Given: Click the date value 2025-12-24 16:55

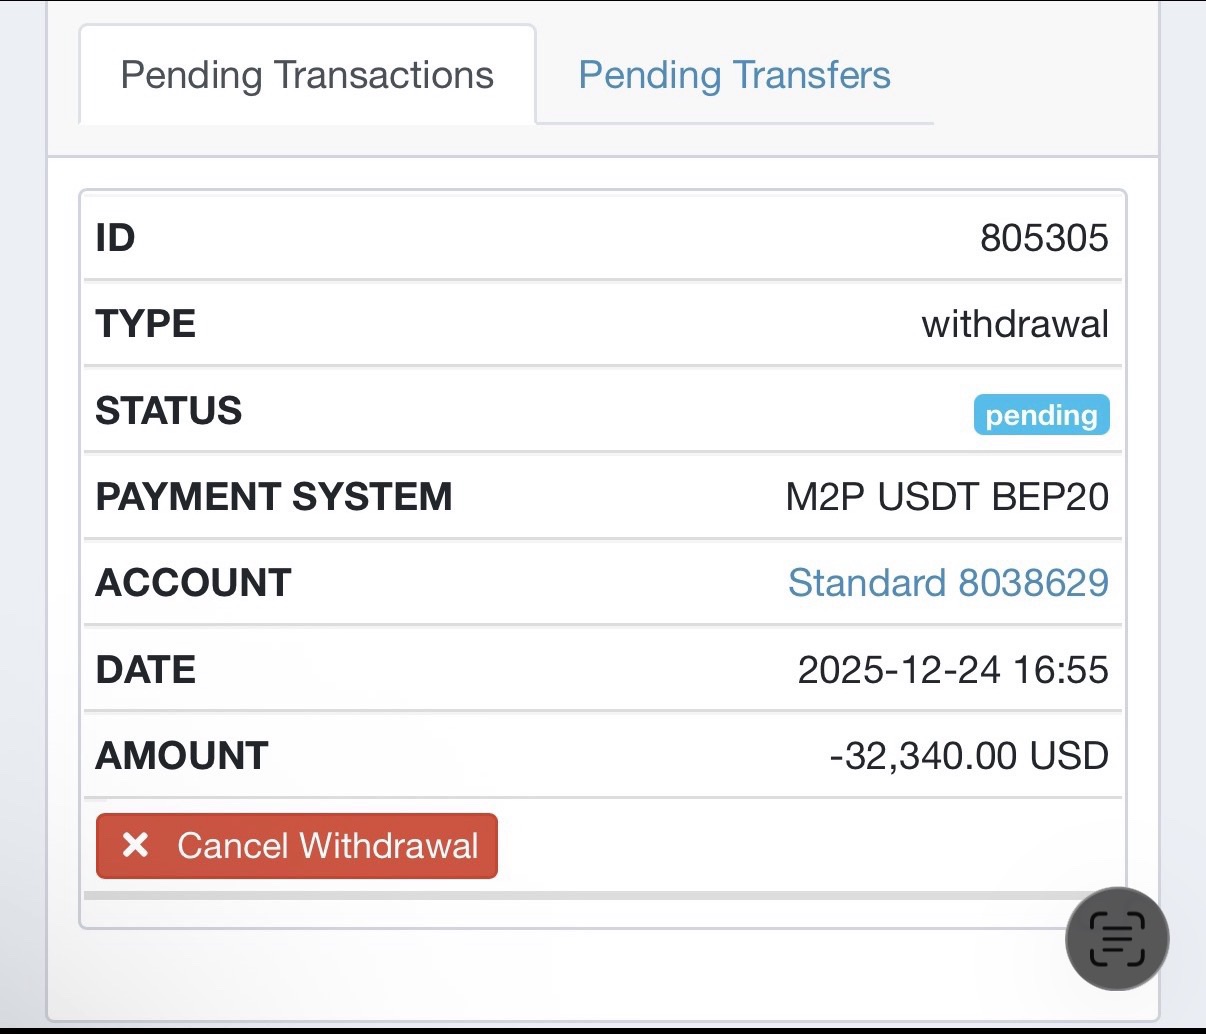Looking at the screenshot, I should [953, 669].
